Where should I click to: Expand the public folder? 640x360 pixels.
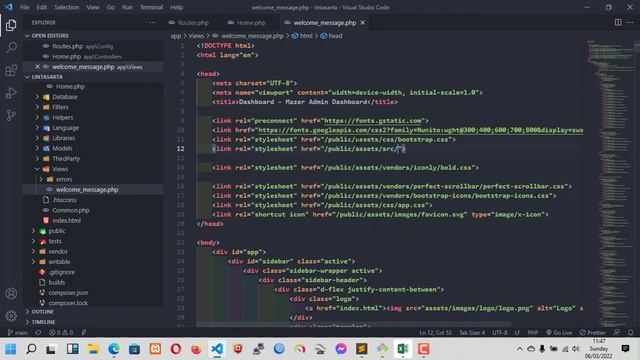(57, 231)
